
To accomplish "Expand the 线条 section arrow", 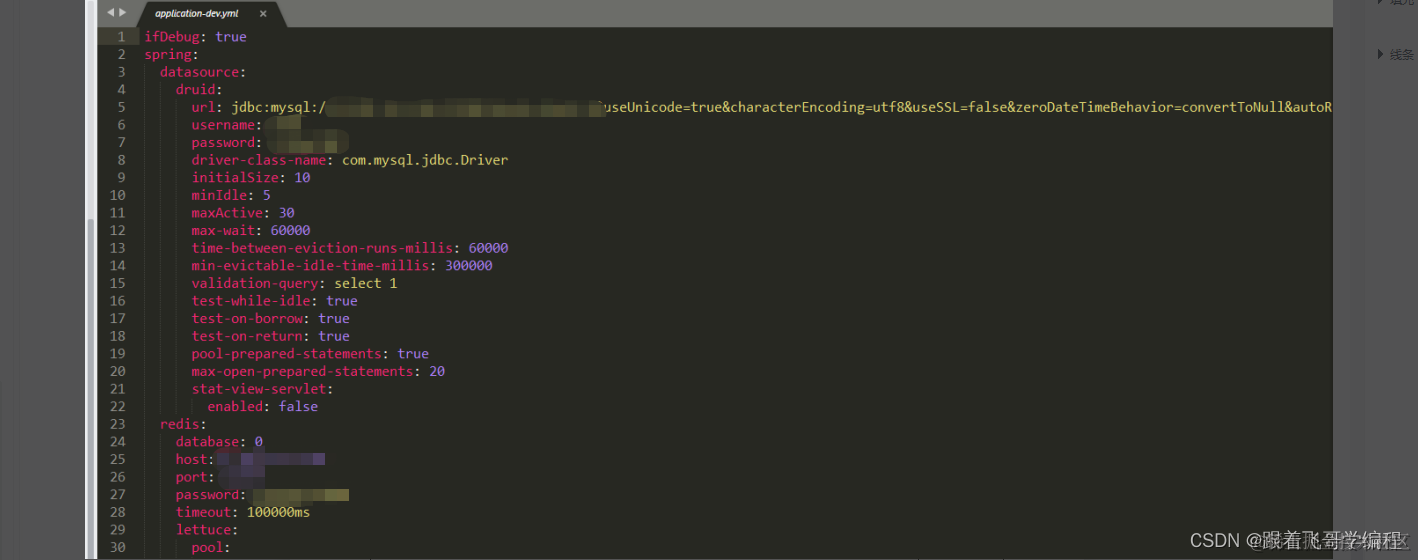I will 1381,54.
